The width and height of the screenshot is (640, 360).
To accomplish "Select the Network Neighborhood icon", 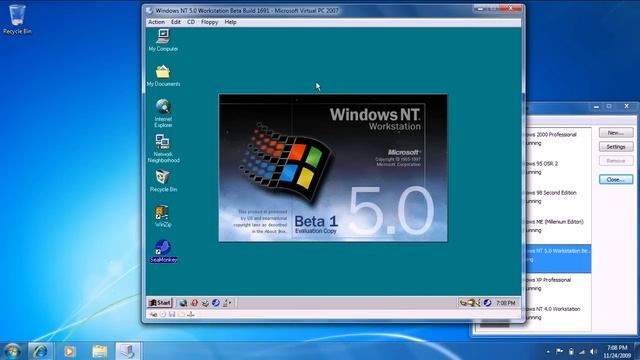I will coord(163,148).
